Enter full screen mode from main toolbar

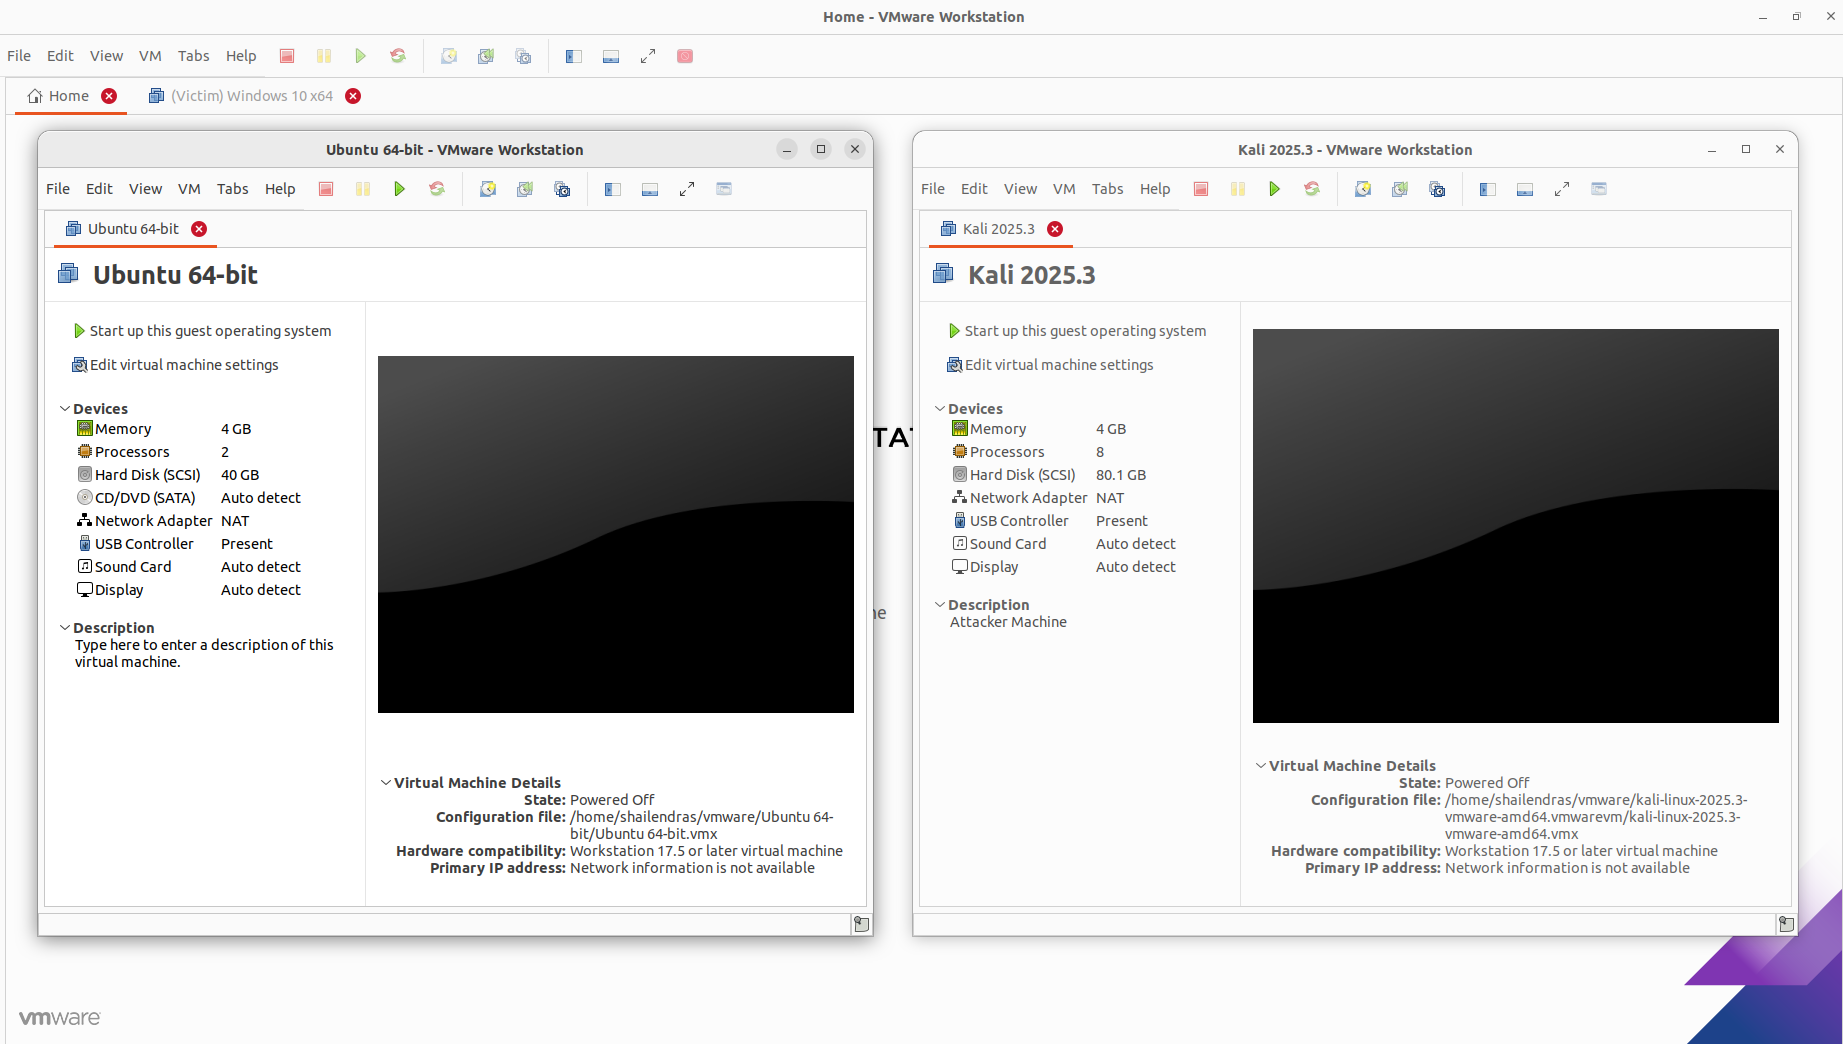pyautogui.click(x=648, y=56)
